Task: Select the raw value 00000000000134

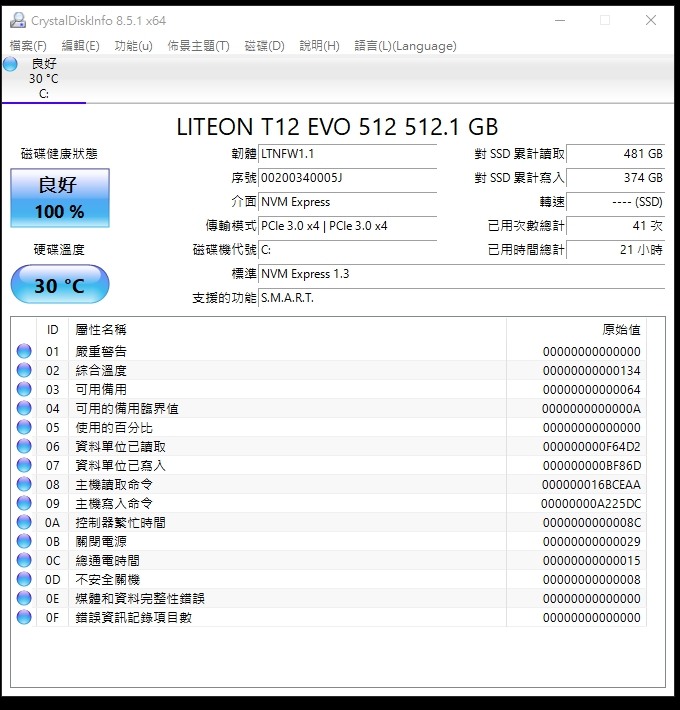Action: [x=591, y=371]
